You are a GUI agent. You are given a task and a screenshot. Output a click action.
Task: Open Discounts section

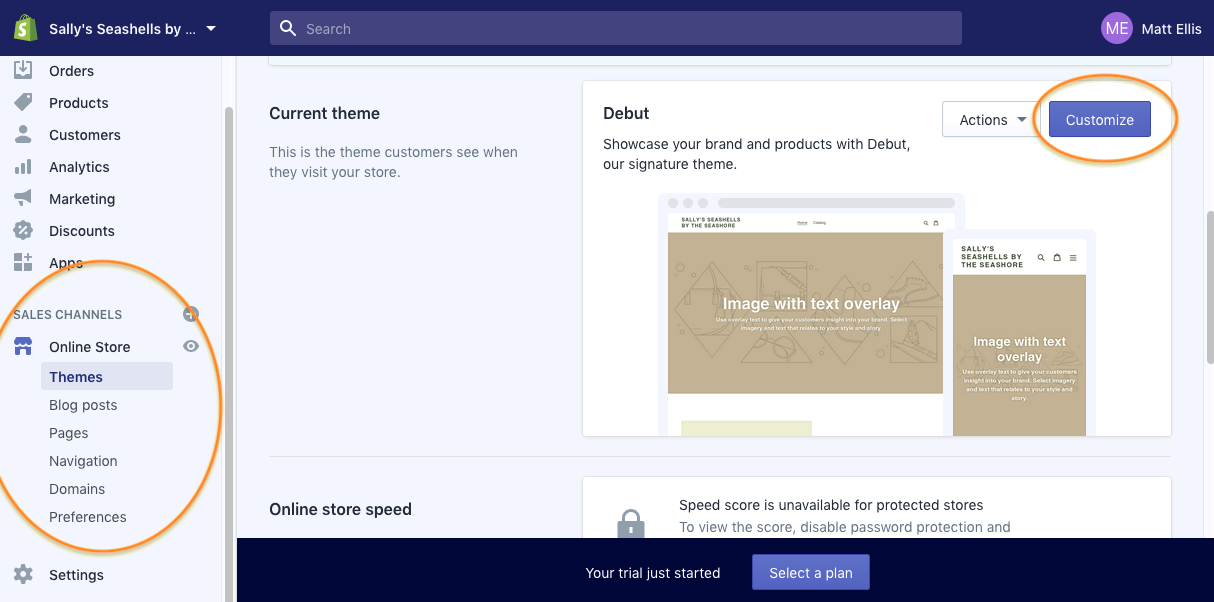tap(82, 231)
